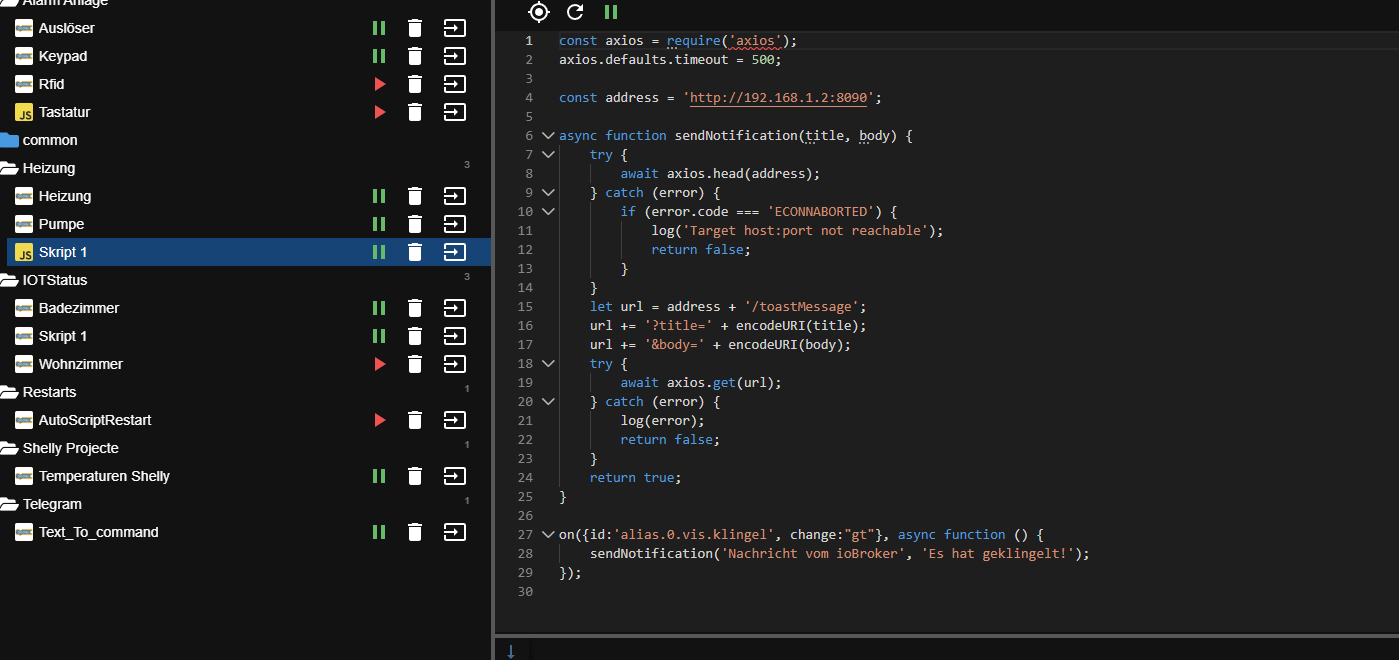Collapse the on() handler block at line 27
The height and width of the screenshot is (660, 1399).
(x=547, y=534)
